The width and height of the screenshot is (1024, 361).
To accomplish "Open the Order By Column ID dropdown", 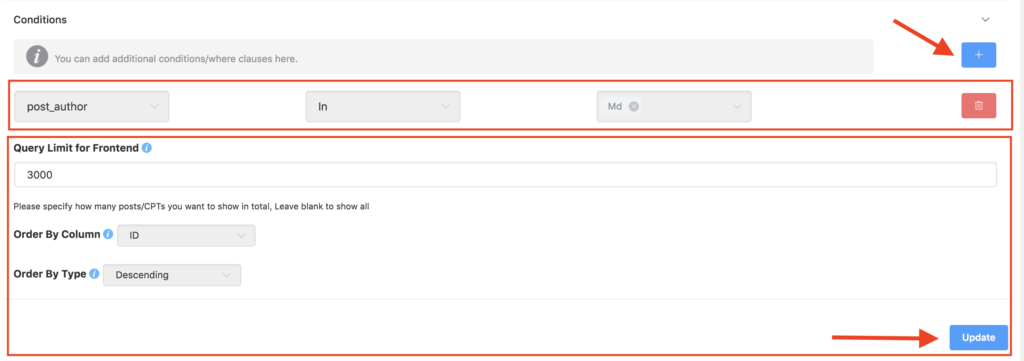I will tap(186, 235).
